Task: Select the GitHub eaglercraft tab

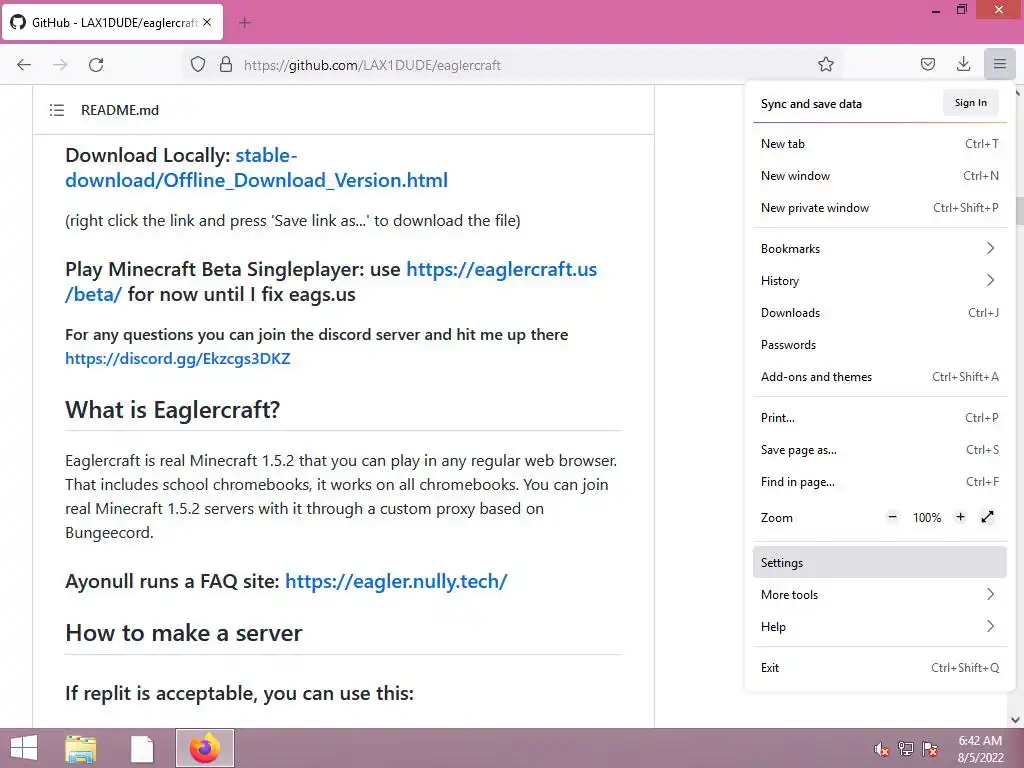Action: point(112,22)
